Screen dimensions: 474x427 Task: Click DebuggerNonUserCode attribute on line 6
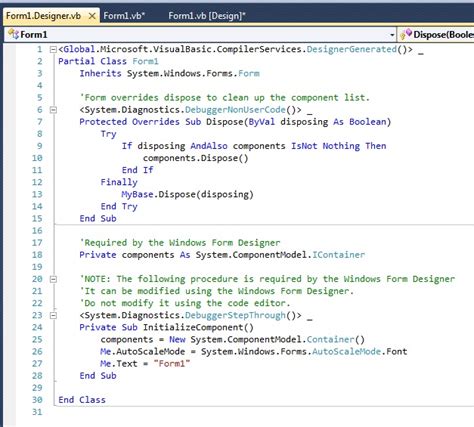coord(235,110)
